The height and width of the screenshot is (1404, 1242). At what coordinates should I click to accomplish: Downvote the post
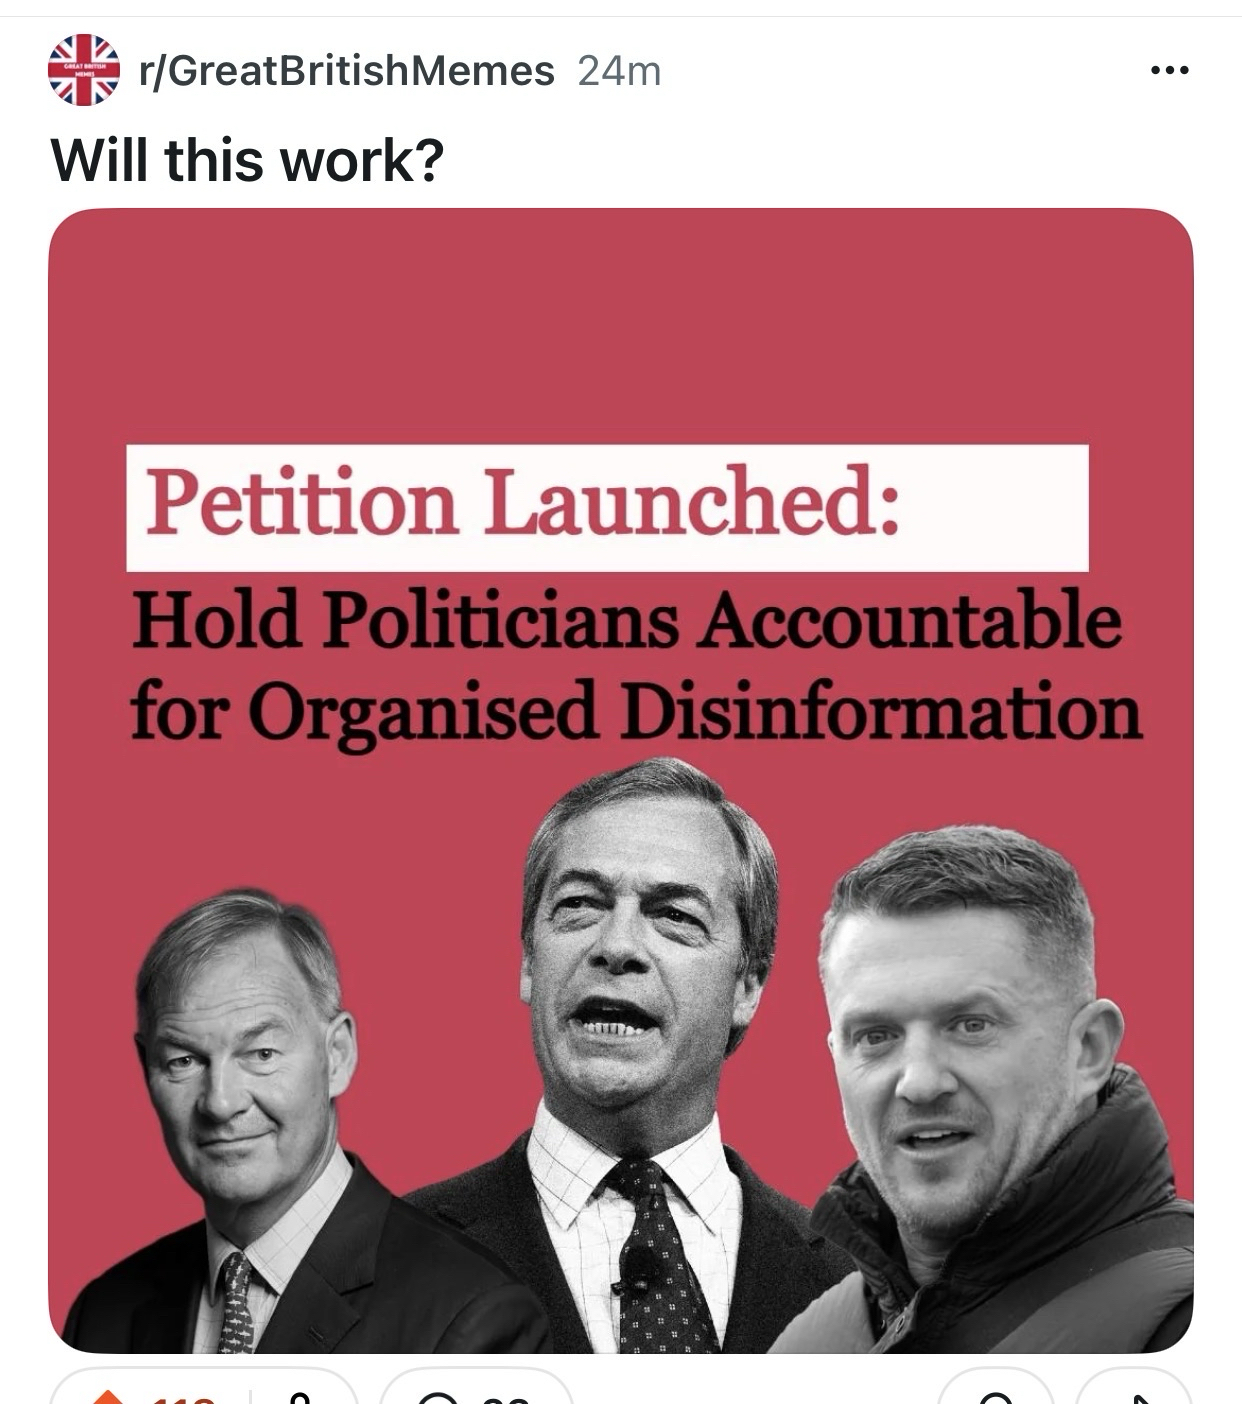point(297,1398)
